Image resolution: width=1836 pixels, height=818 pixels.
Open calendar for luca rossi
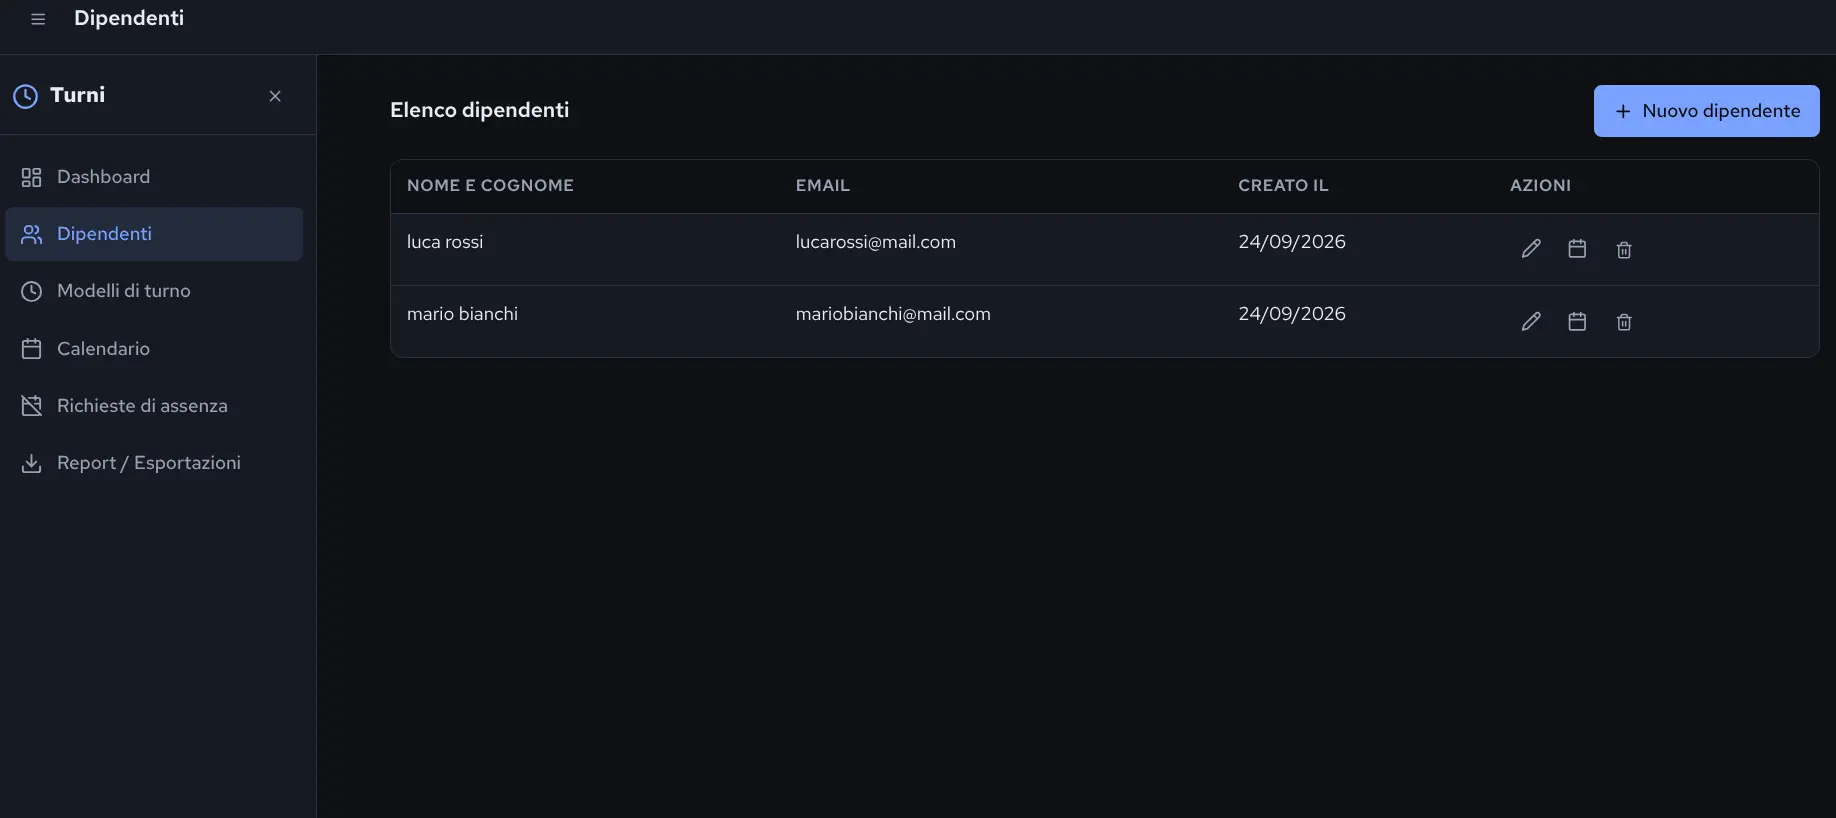1577,249
